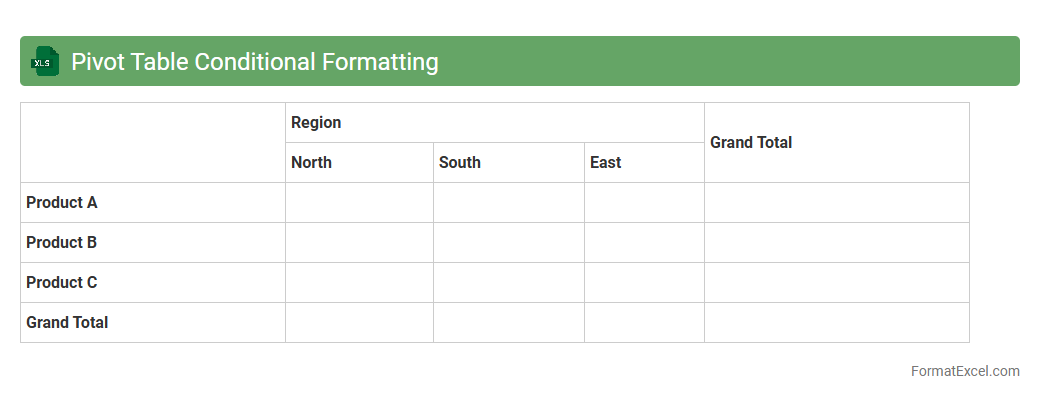Open the FormatExcel.com link
1040x400 pixels.
(x=964, y=371)
